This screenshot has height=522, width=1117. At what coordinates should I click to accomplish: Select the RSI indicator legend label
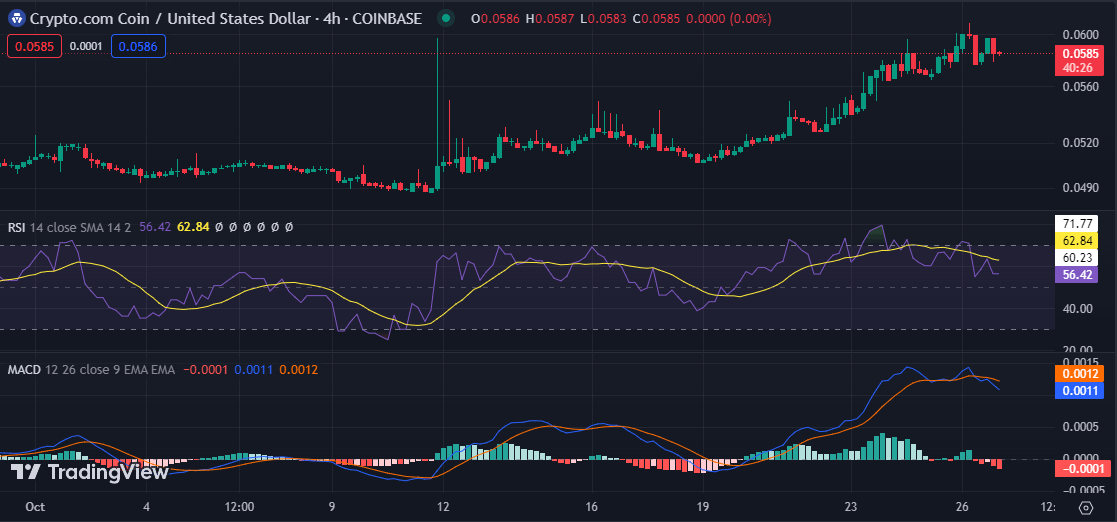pyautogui.click(x=17, y=227)
